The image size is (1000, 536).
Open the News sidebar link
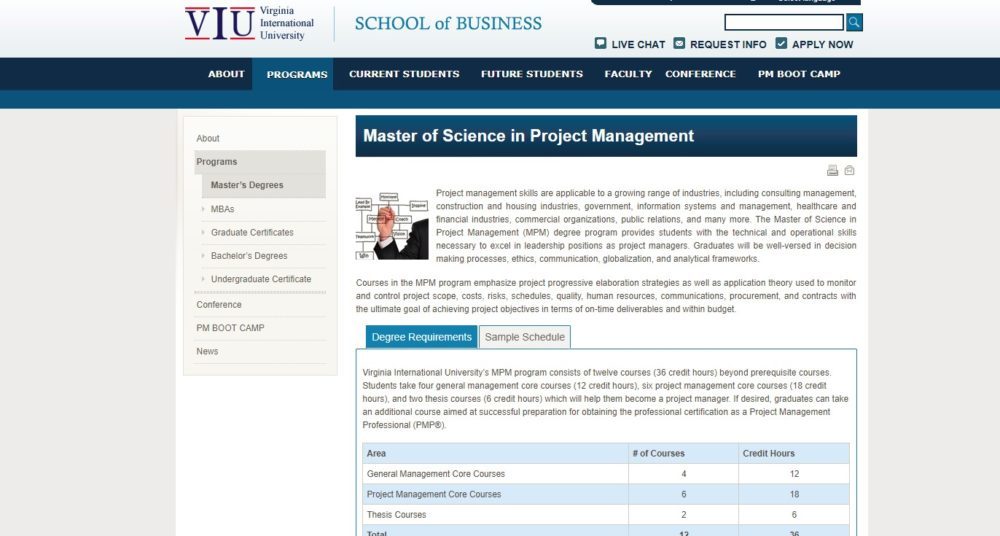tap(207, 351)
